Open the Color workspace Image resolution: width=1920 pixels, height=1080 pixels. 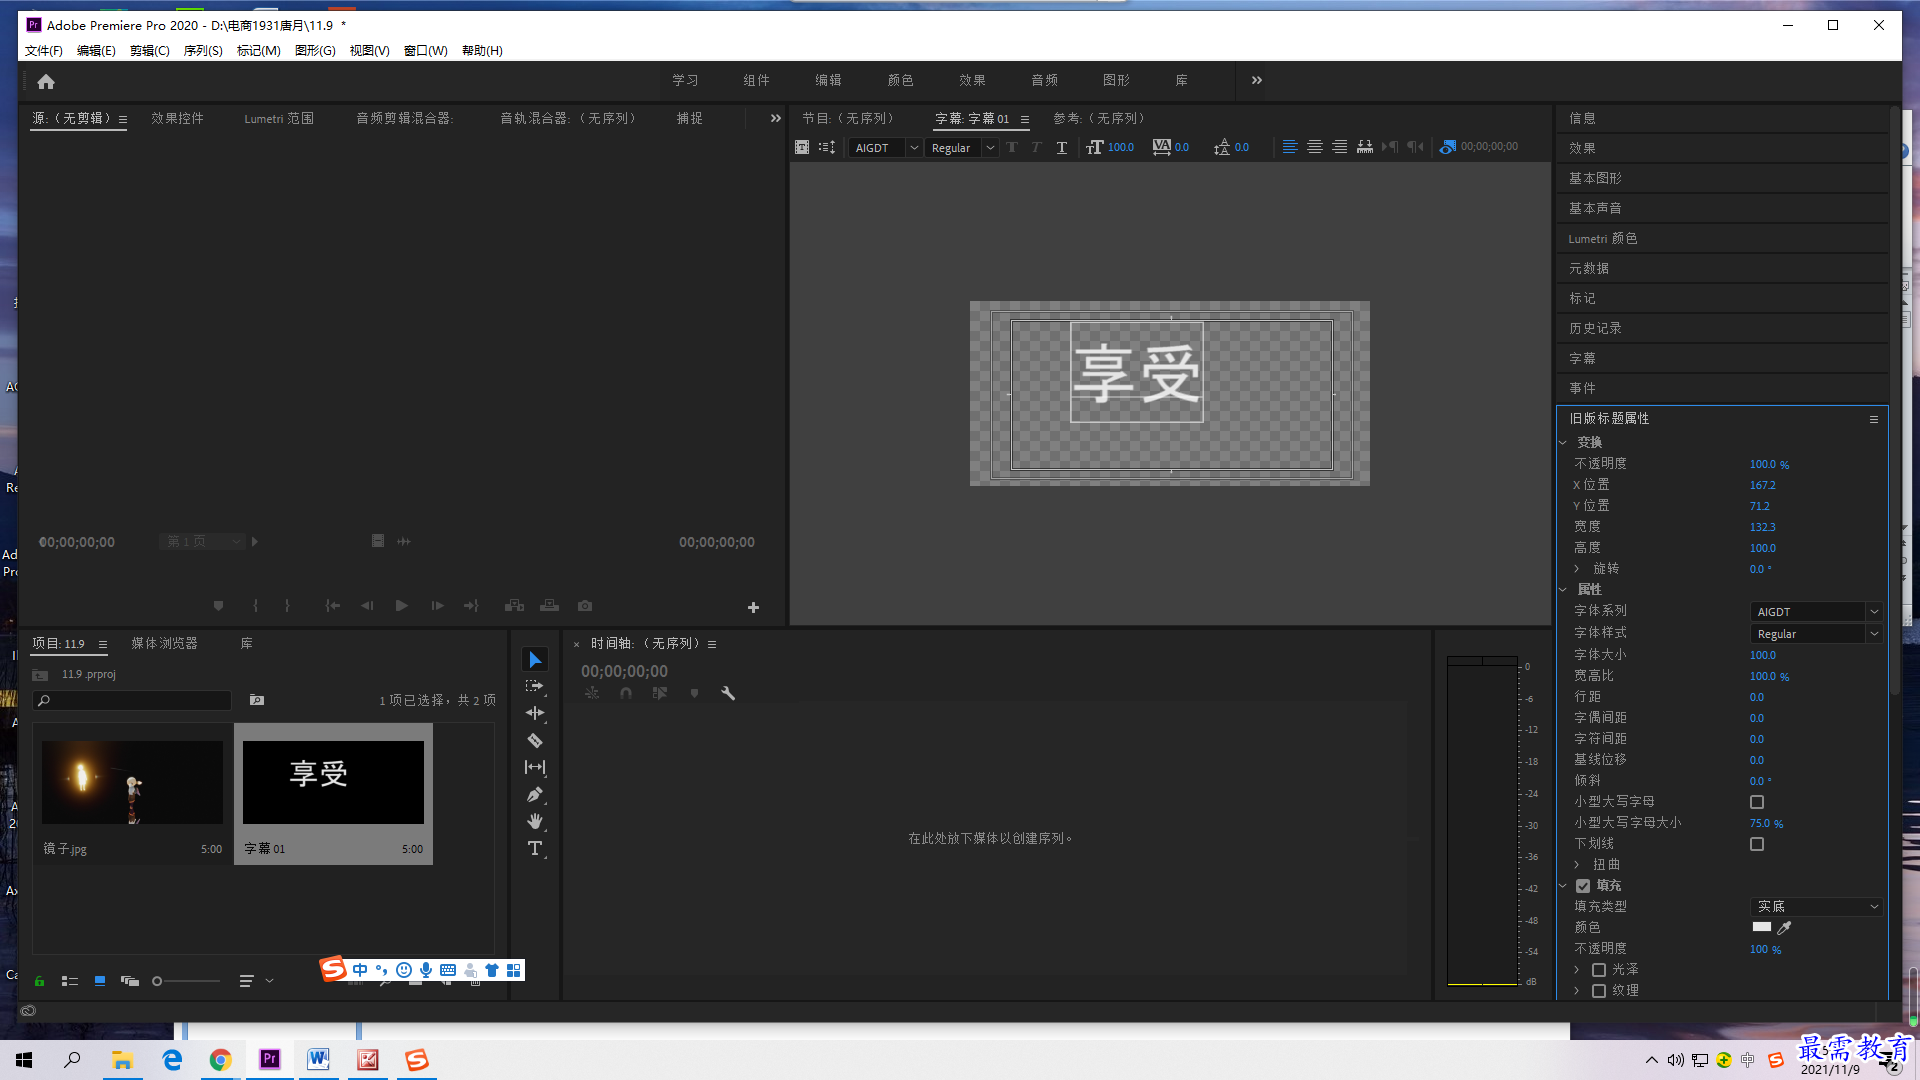coord(900,80)
